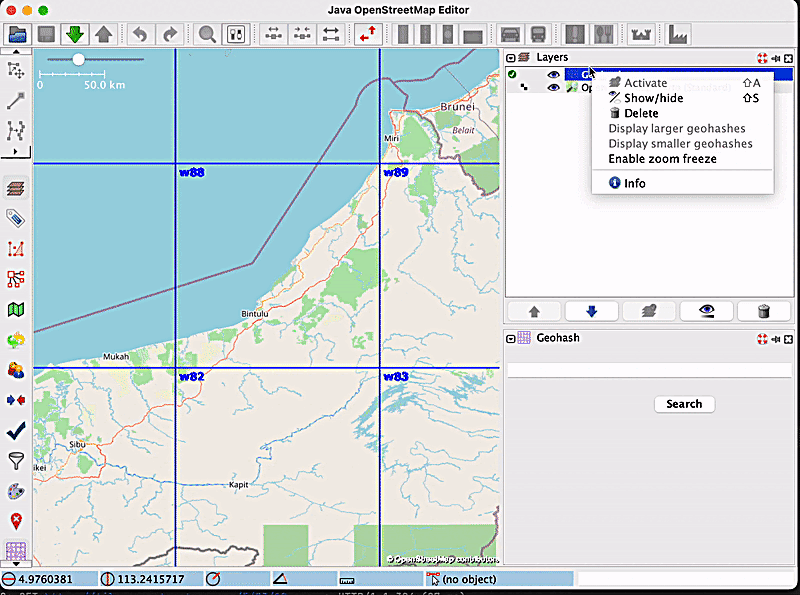The width and height of the screenshot is (800, 595).
Task: Open the map paint palette panel
Action: [x=16, y=491]
